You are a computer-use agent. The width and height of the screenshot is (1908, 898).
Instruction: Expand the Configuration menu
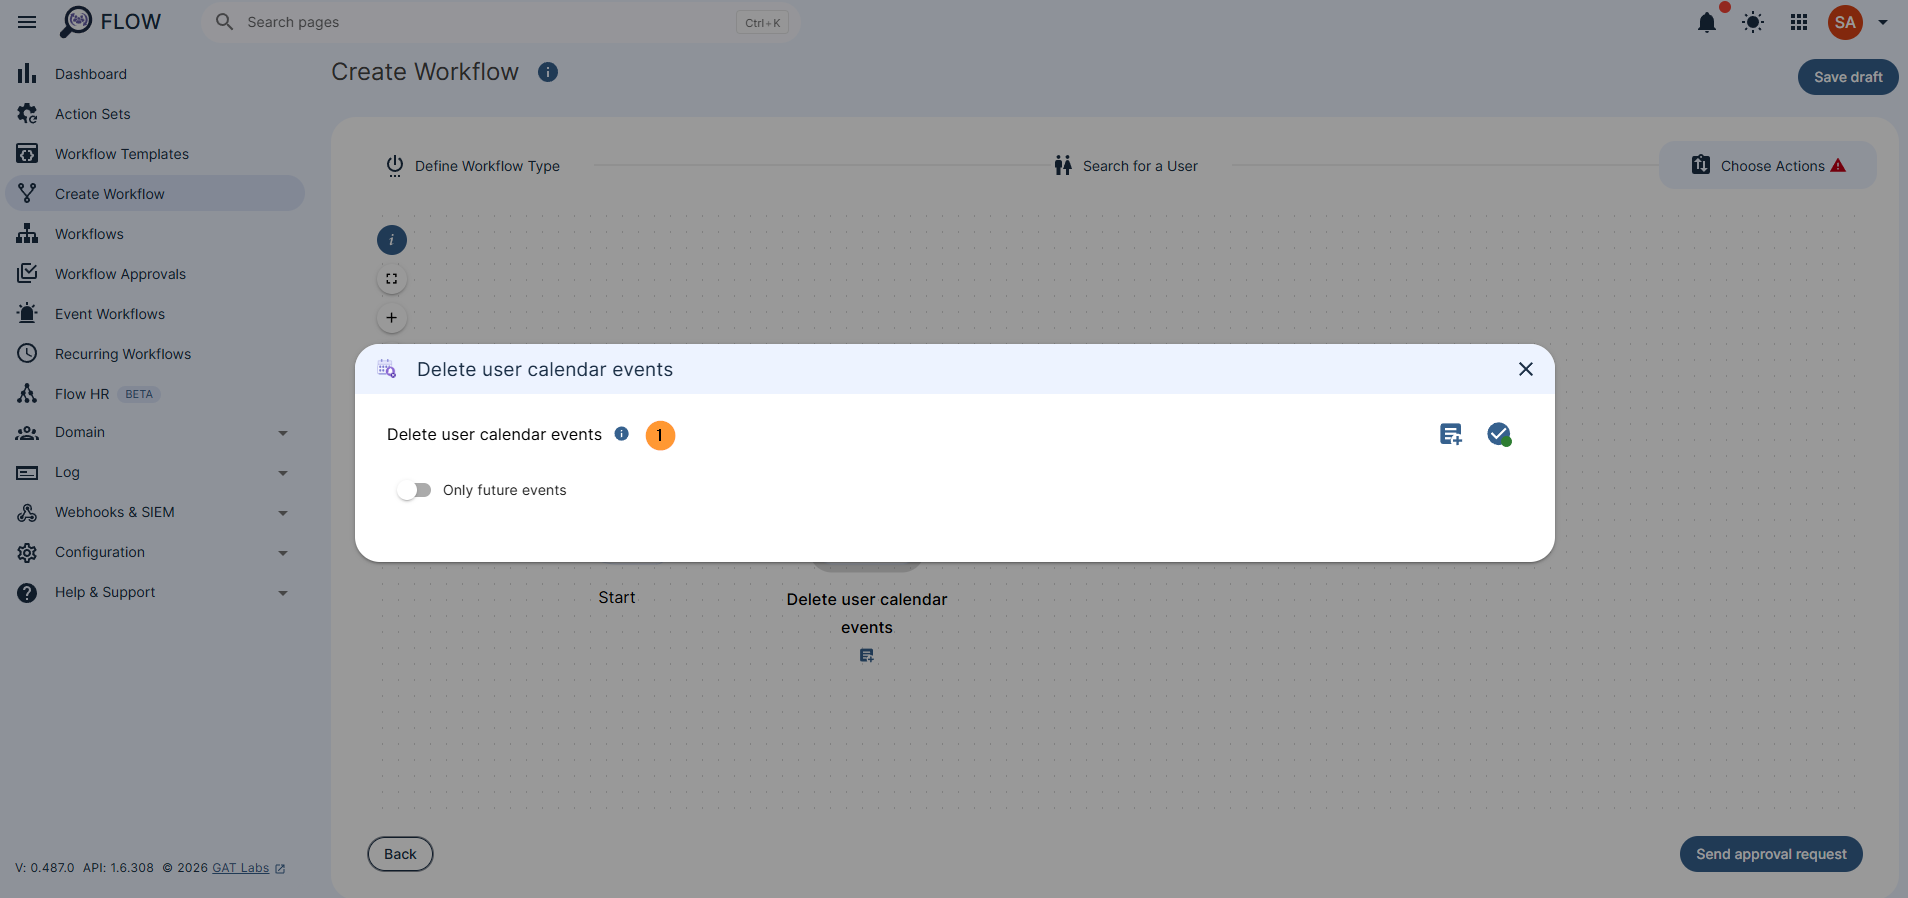(x=155, y=553)
